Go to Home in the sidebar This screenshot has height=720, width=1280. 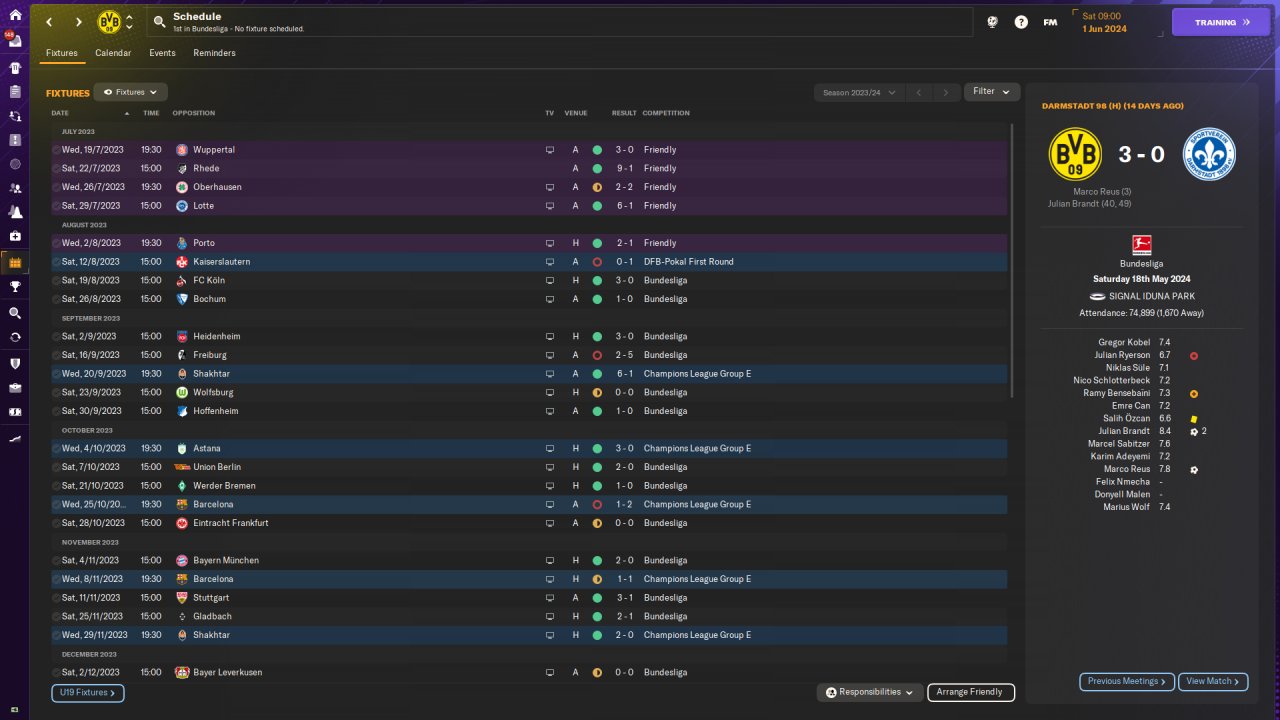[14, 14]
